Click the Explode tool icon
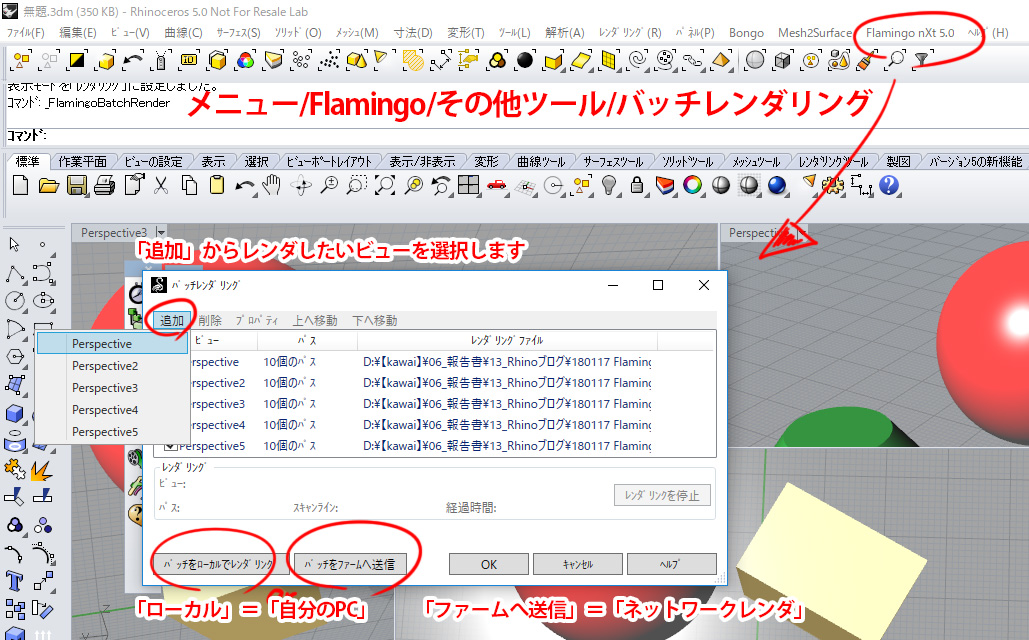The height and width of the screenshot is (640, 1029). coord(43,470)
